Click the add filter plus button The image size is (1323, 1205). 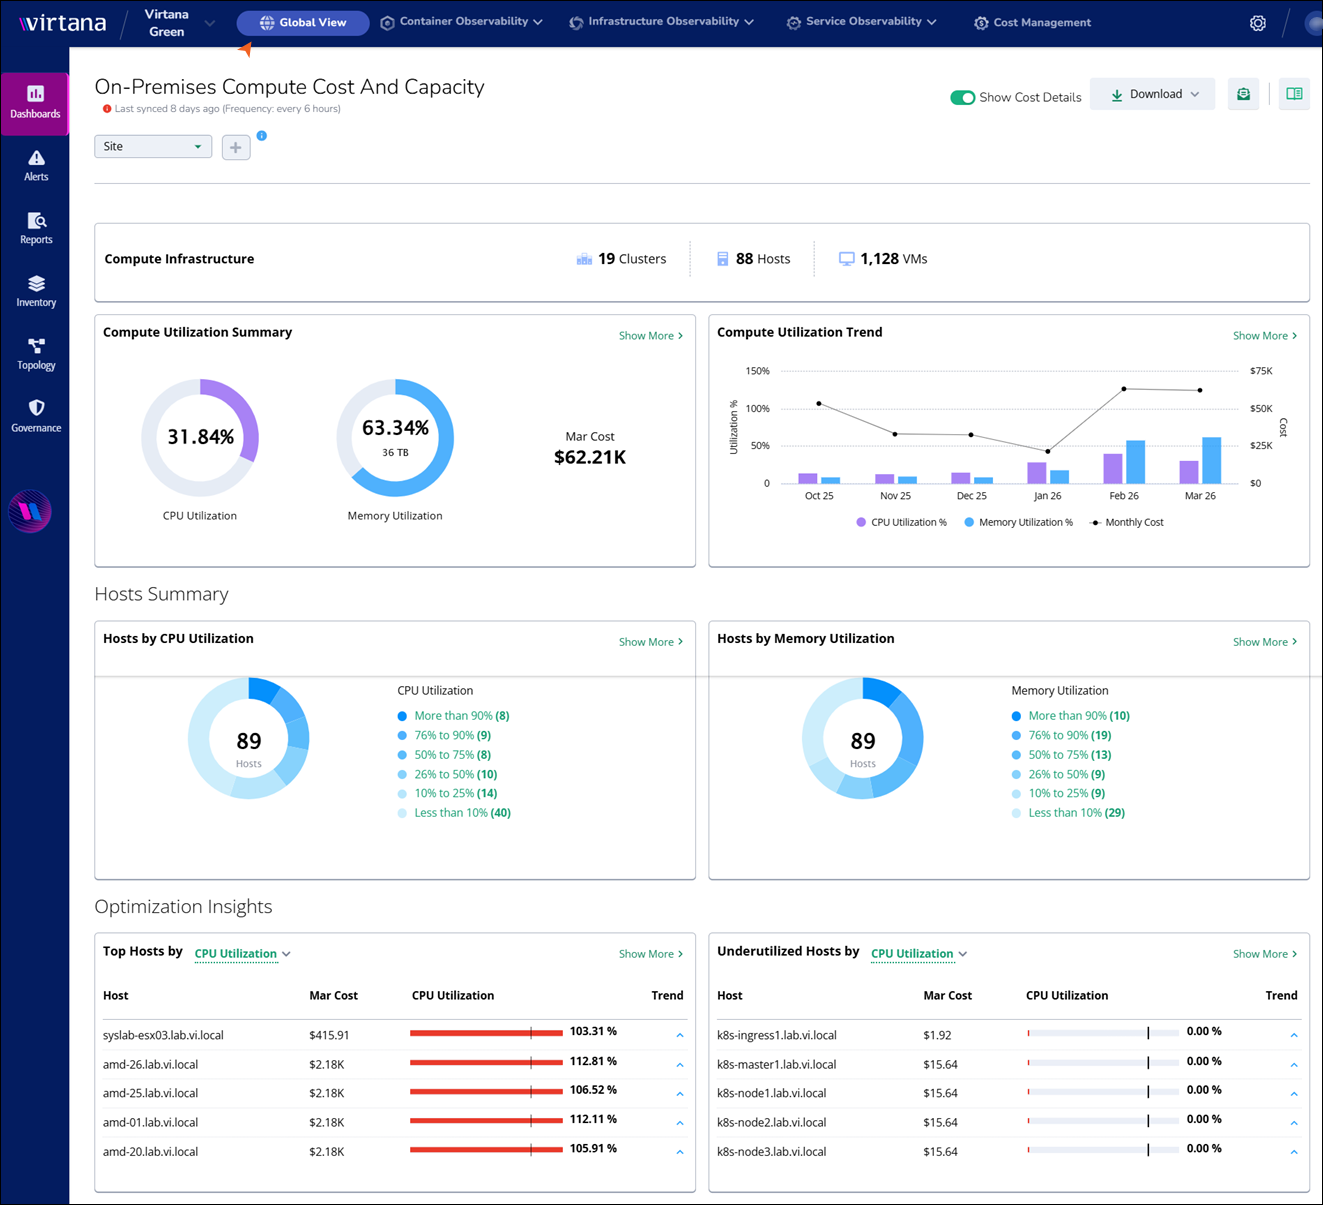click(x=236, y=148)
